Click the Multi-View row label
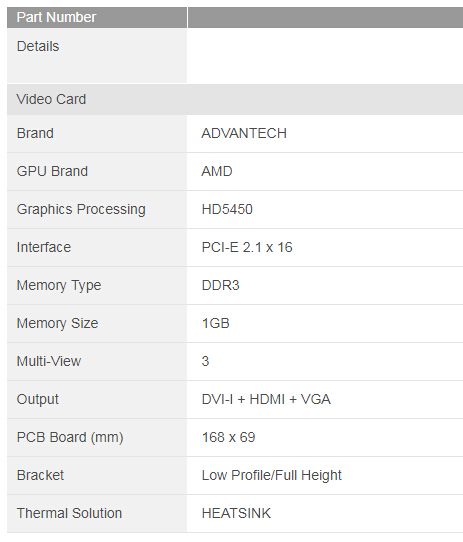Viewport: 463px width, 542px height. 49,362
